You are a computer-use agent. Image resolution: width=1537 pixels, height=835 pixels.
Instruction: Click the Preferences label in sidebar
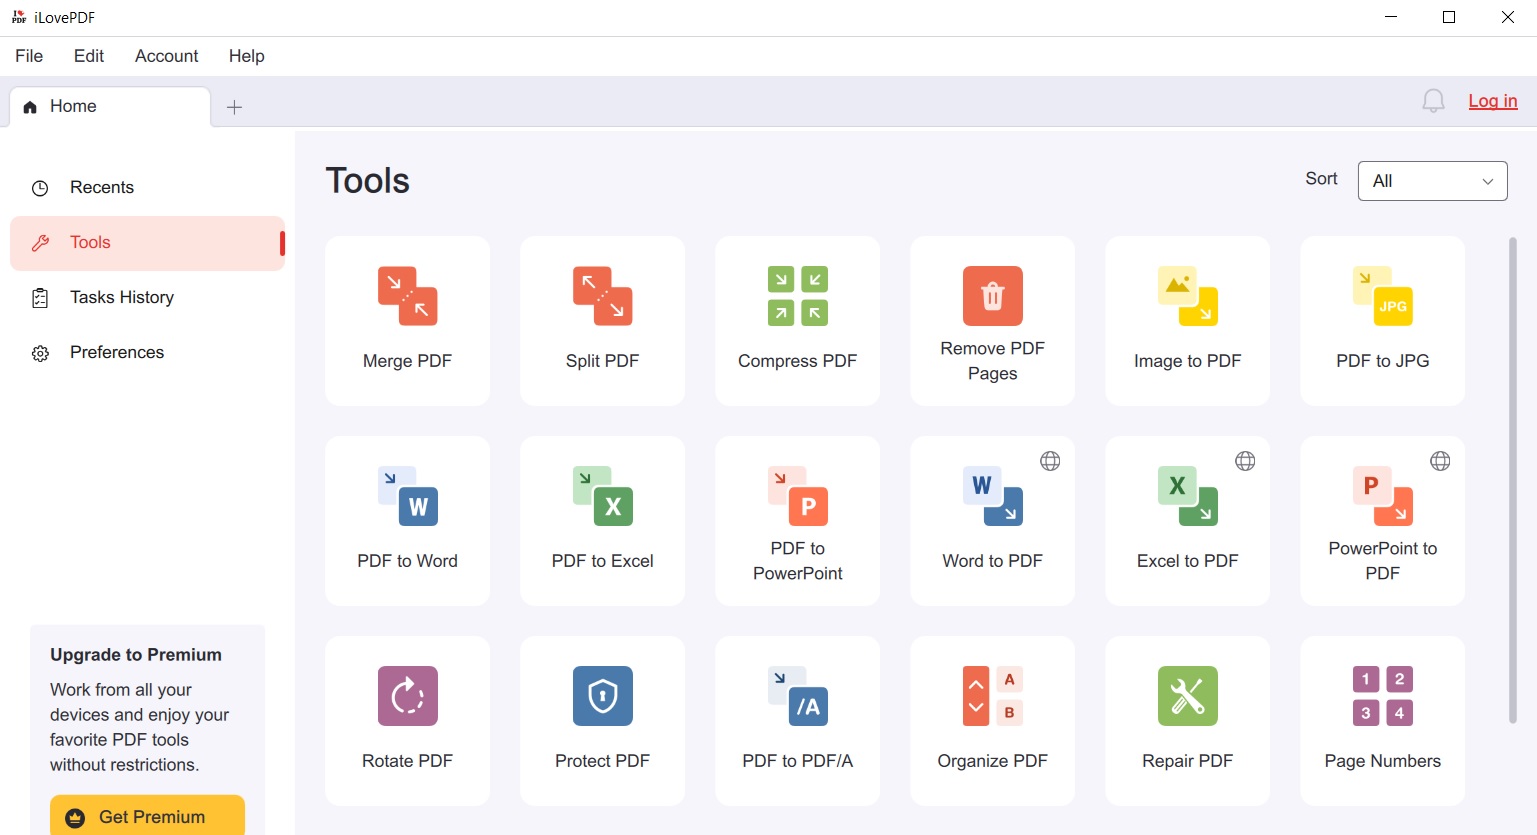coord(117,353)
